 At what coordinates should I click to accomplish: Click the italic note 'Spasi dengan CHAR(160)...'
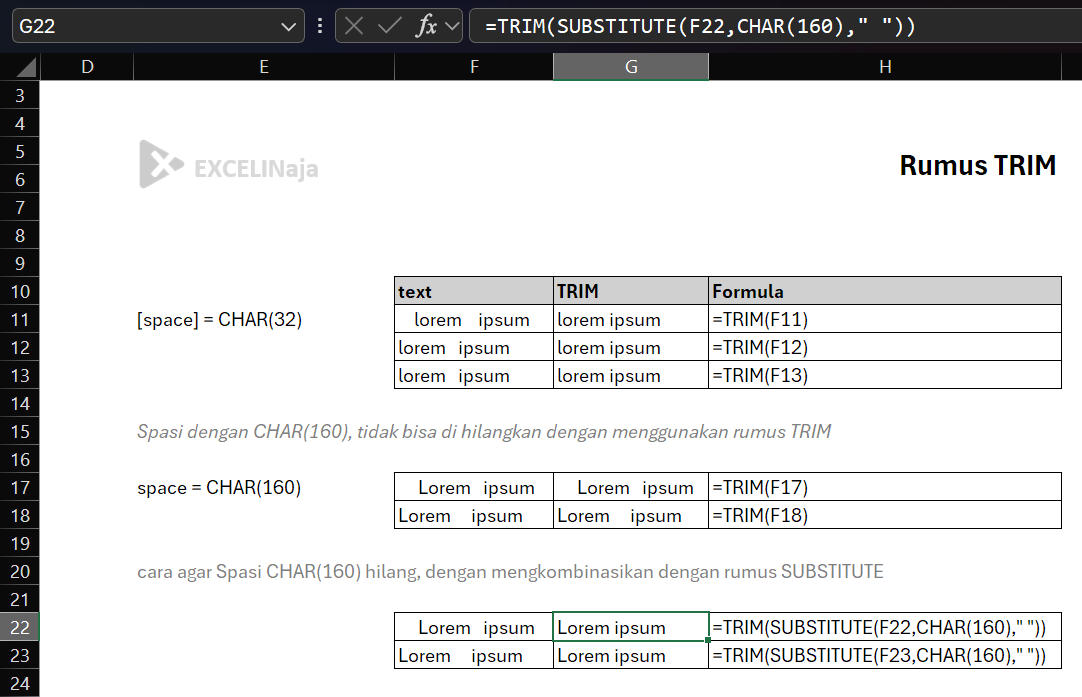click(x=484, y=431)
